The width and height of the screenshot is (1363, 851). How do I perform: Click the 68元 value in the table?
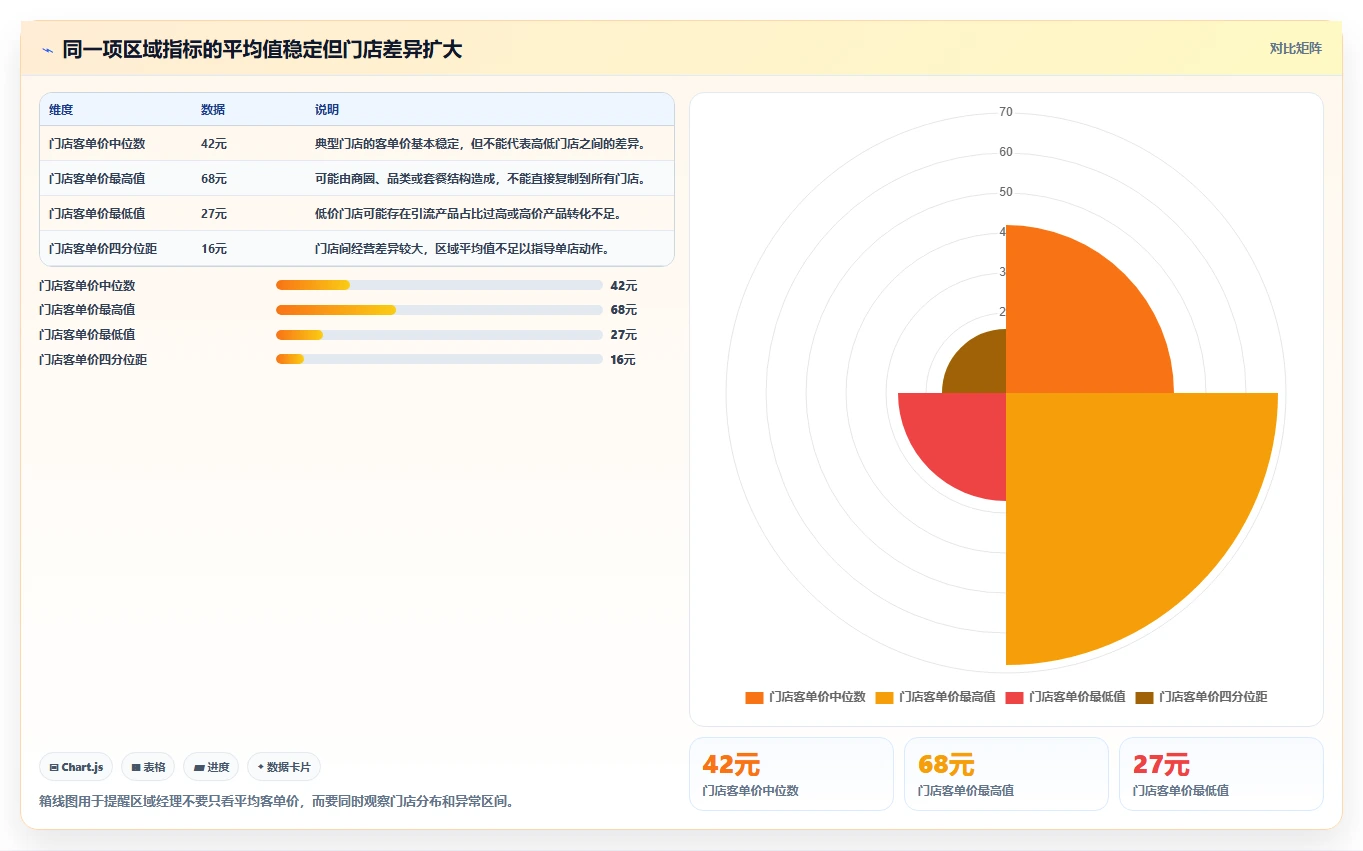tap(214, 179)
